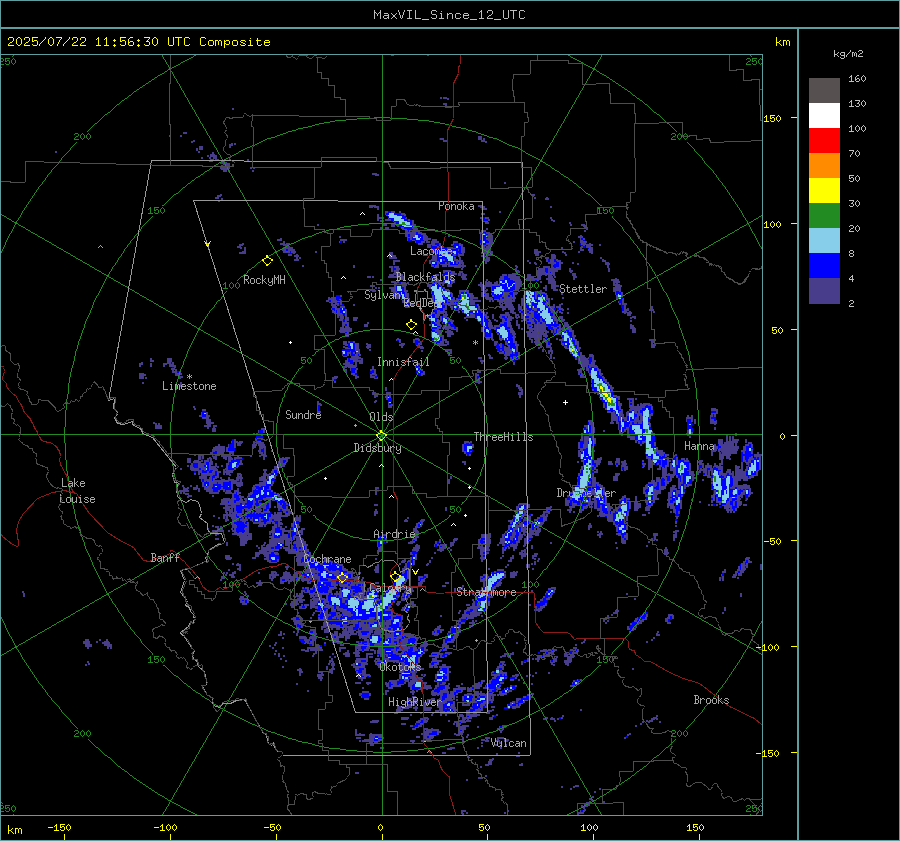Click the RockyMH location label
The width and height of the screenshot is (900, 841).
click(x=264, y=280)
